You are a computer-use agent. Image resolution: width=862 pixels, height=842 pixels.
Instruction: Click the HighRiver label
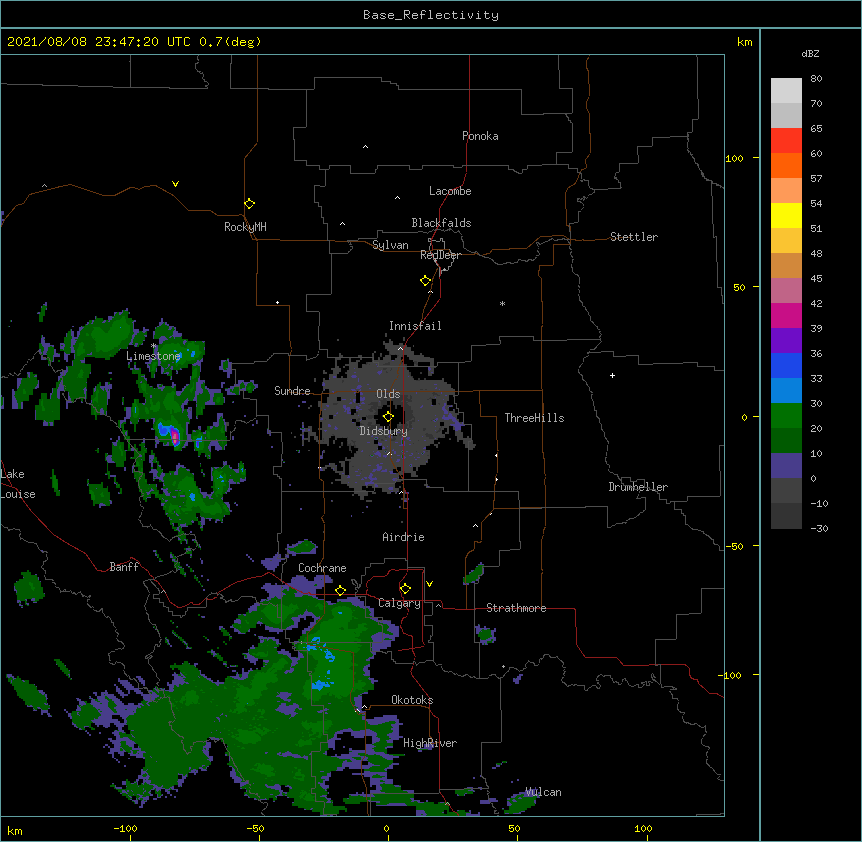pyautogui.click(x=430, y=743)
